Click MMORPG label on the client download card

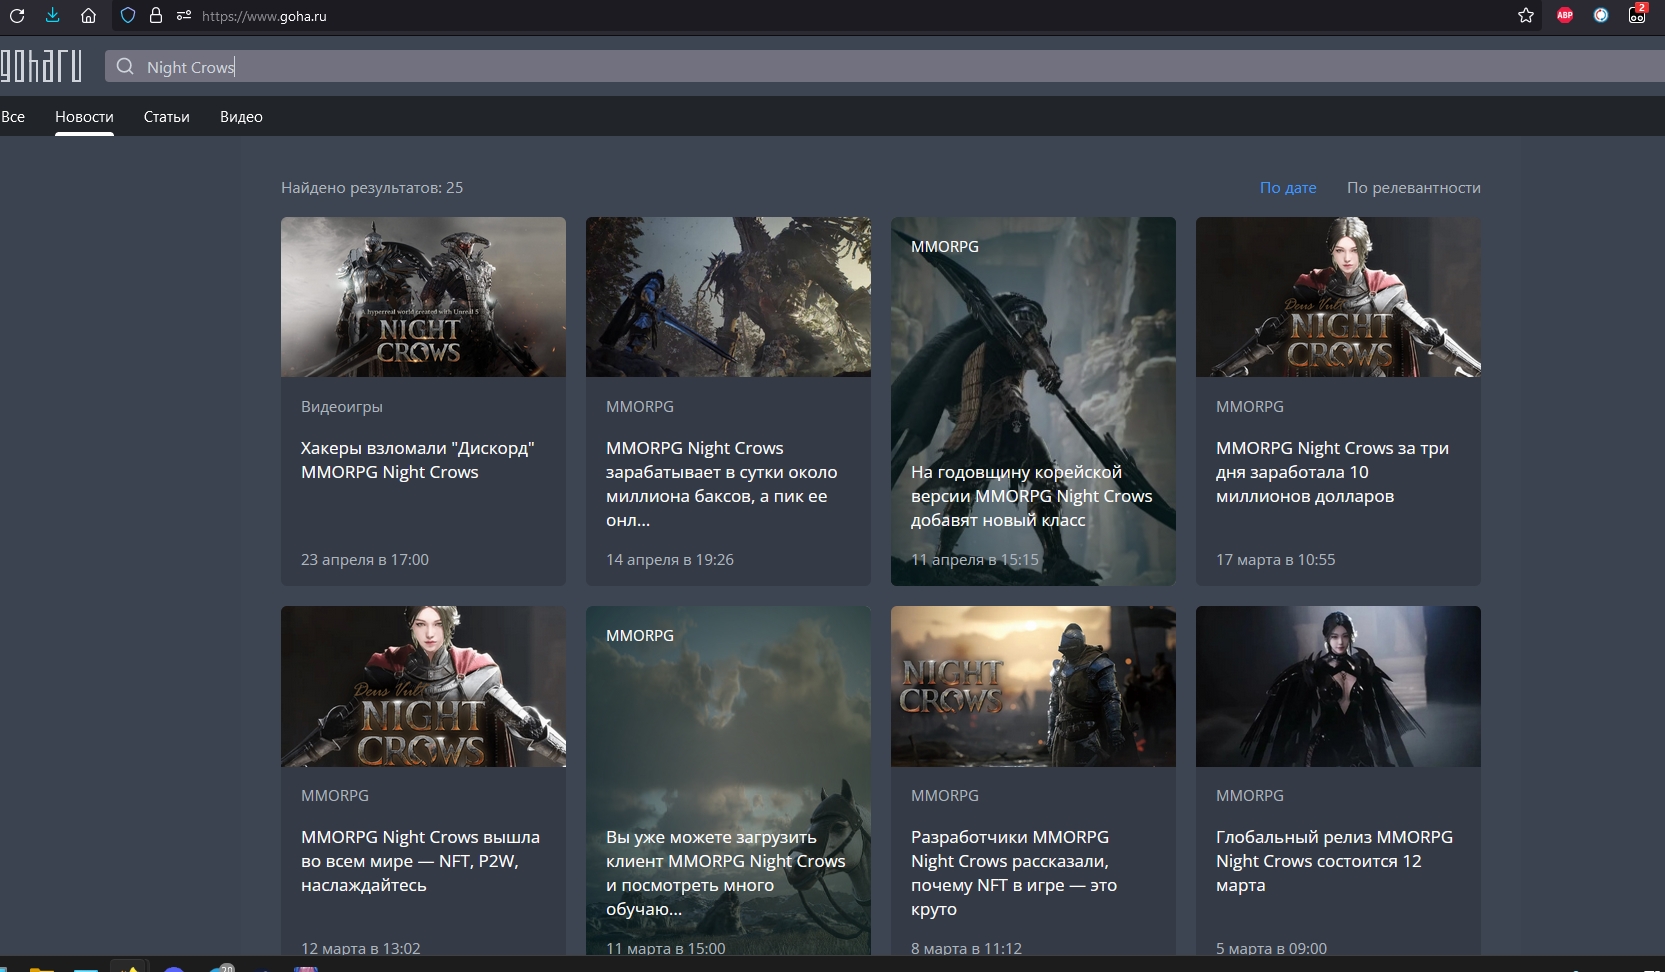(x=640, y=635)
